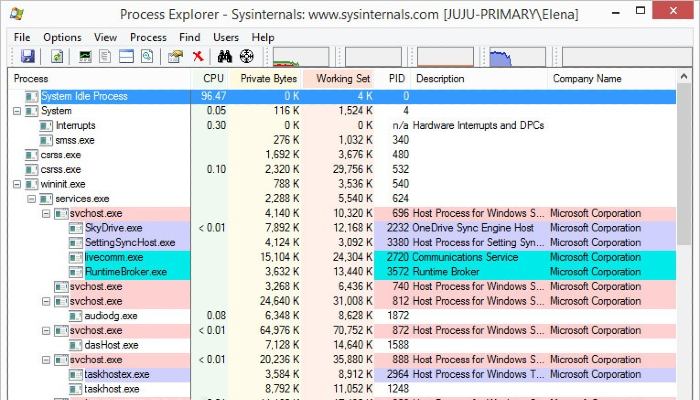Sort by the CPU column header
The width and height of the screenshot is (700, 400).
coord(210,79)
